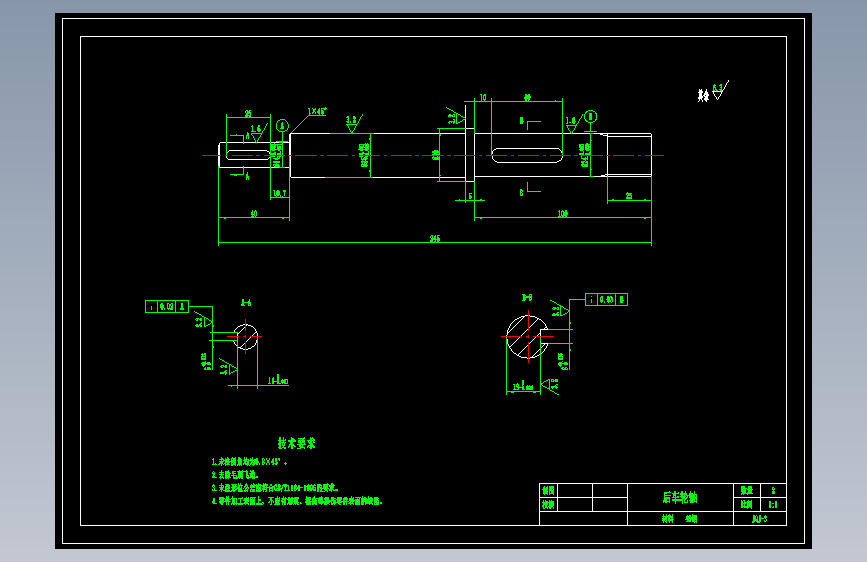The image size is (867, 562).
Task: Pick the hatched large circular cross-section
Action: pos(527,336)
